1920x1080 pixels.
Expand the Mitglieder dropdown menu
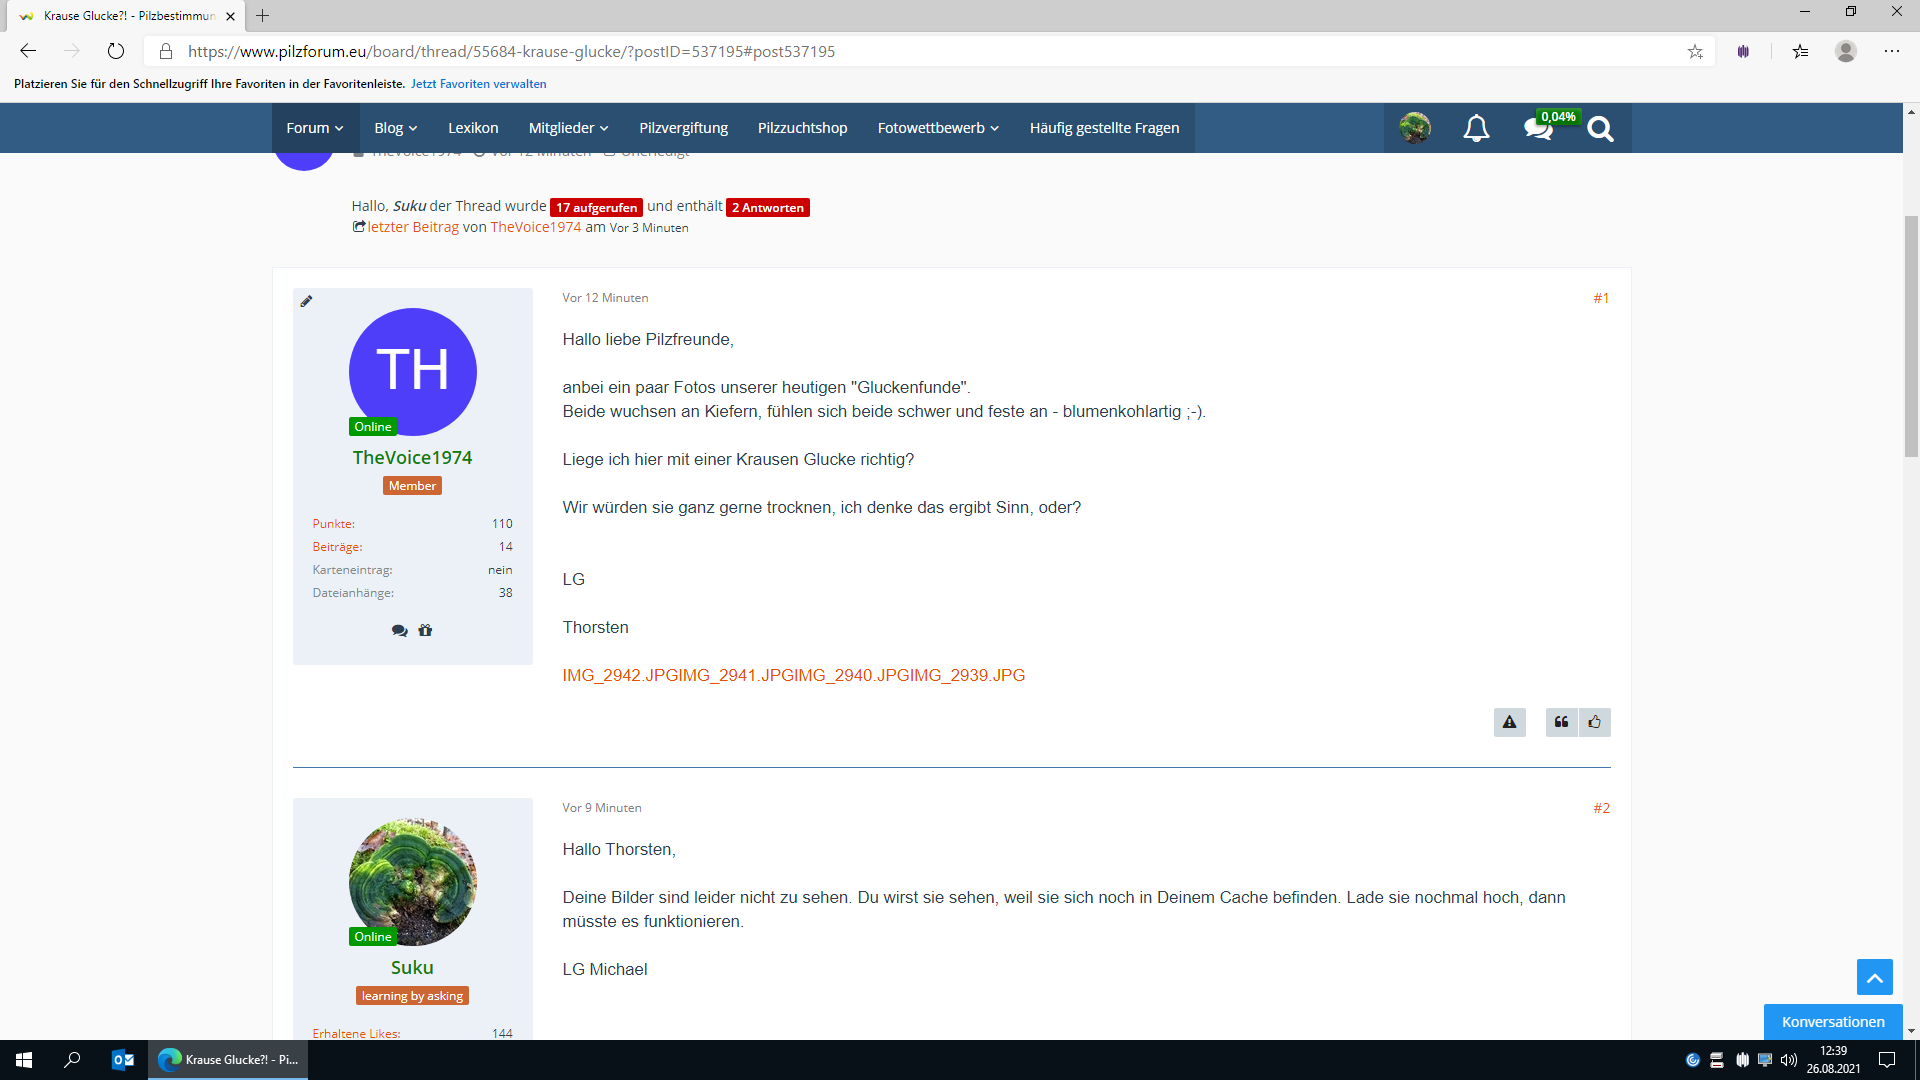[568, 128]
